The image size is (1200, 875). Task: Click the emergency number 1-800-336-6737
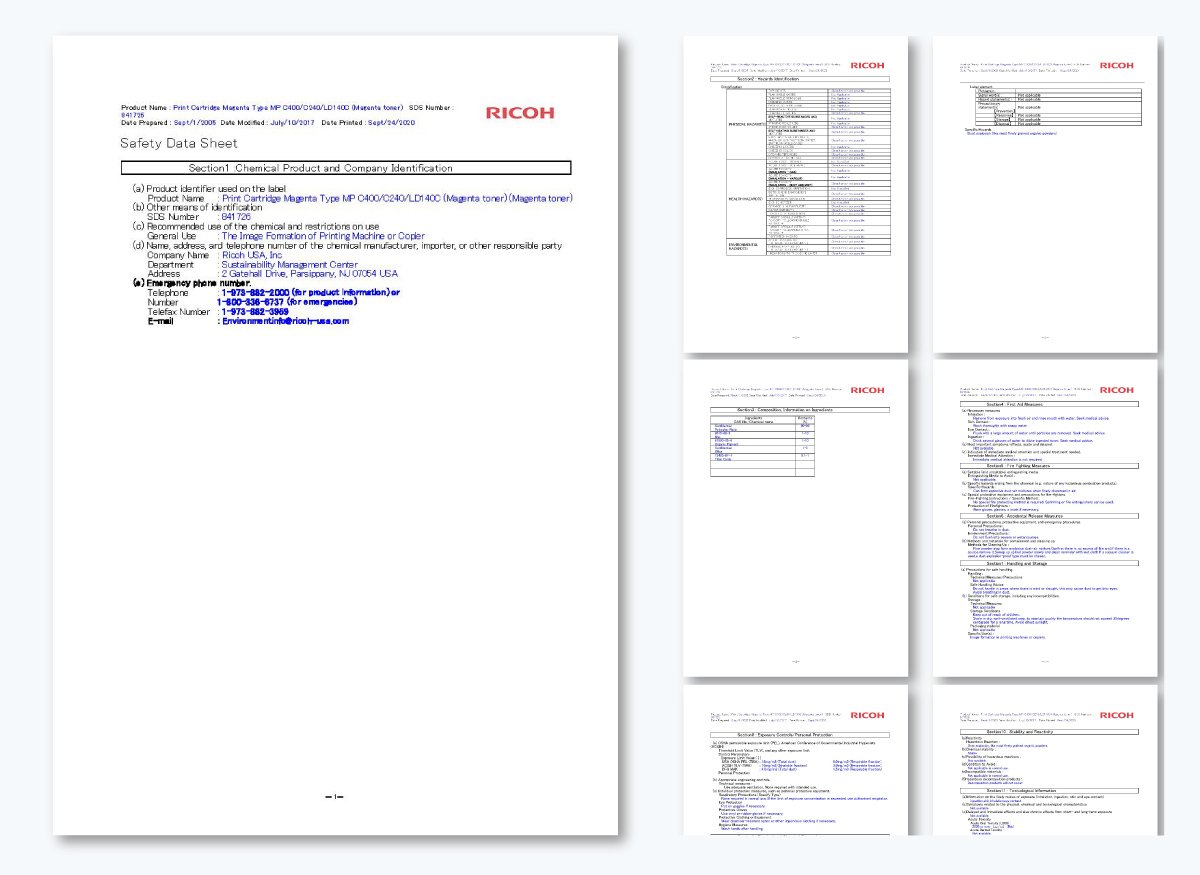click(x=250, y=302)
